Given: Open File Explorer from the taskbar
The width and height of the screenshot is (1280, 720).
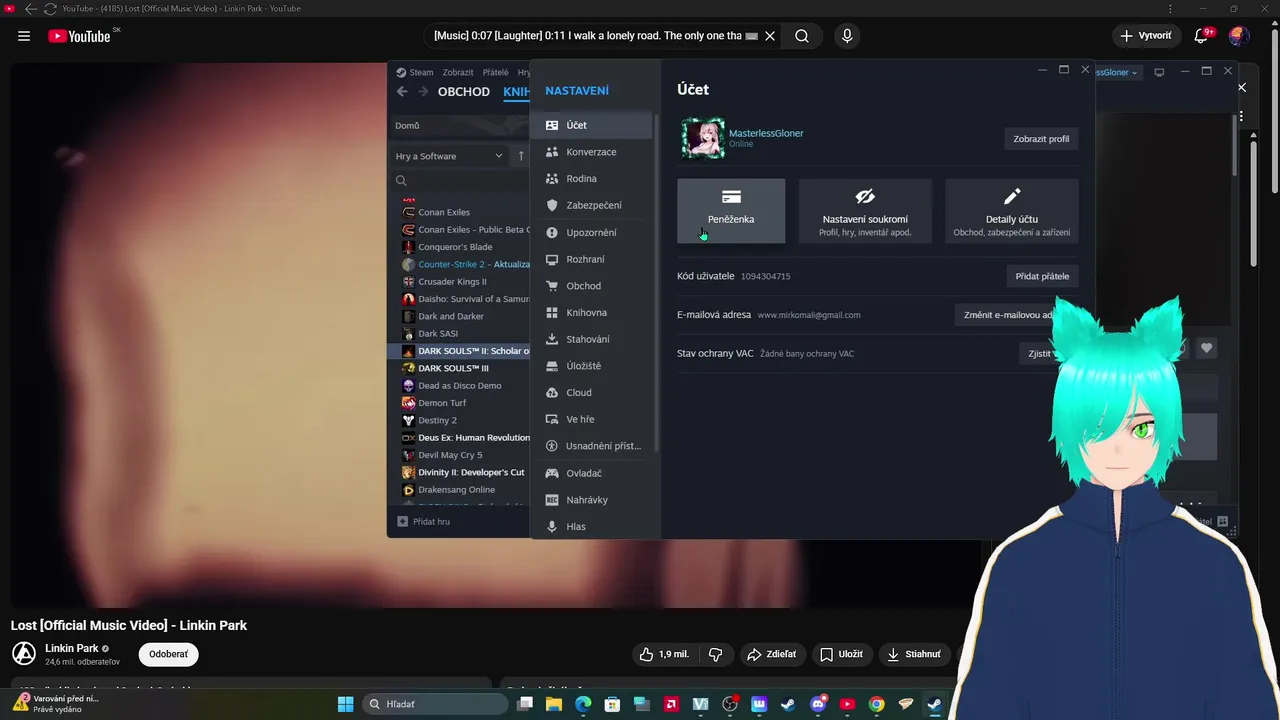Looking at the screenshot, I should 553,704.
